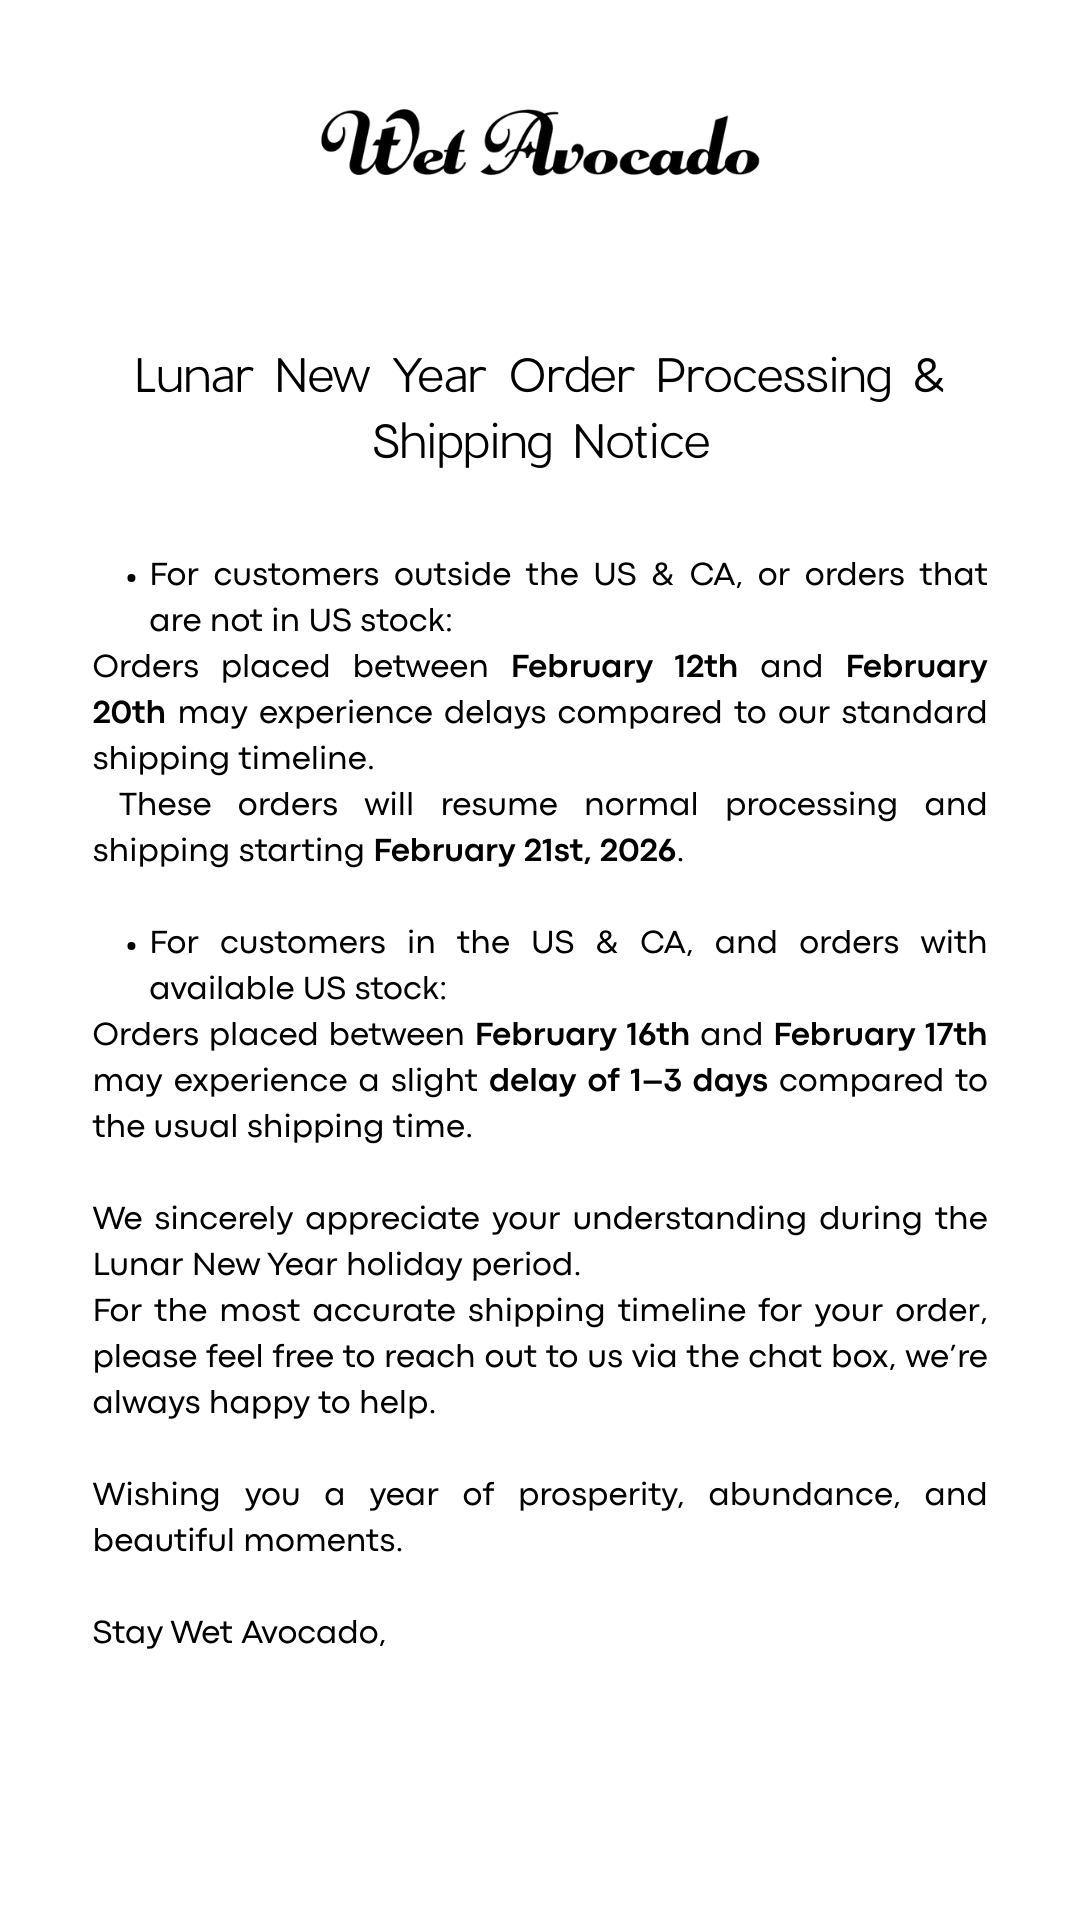Image resolution: width=1080 pixels, height=1920 pixels.
Task: Click the "These orders will resume" sentence
Action: click(x=540, y=805)
